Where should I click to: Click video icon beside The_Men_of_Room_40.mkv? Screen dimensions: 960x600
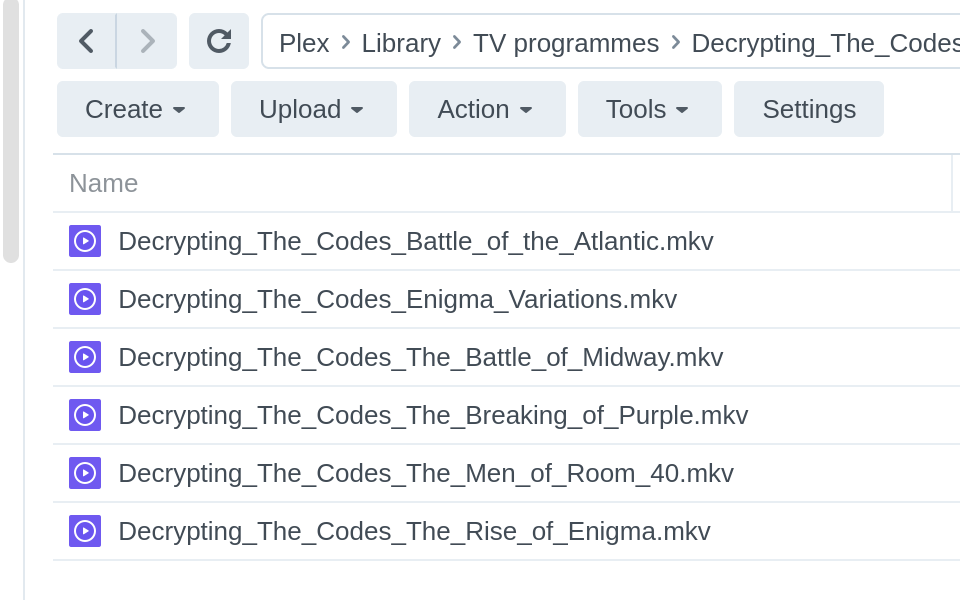click(85, 473)
